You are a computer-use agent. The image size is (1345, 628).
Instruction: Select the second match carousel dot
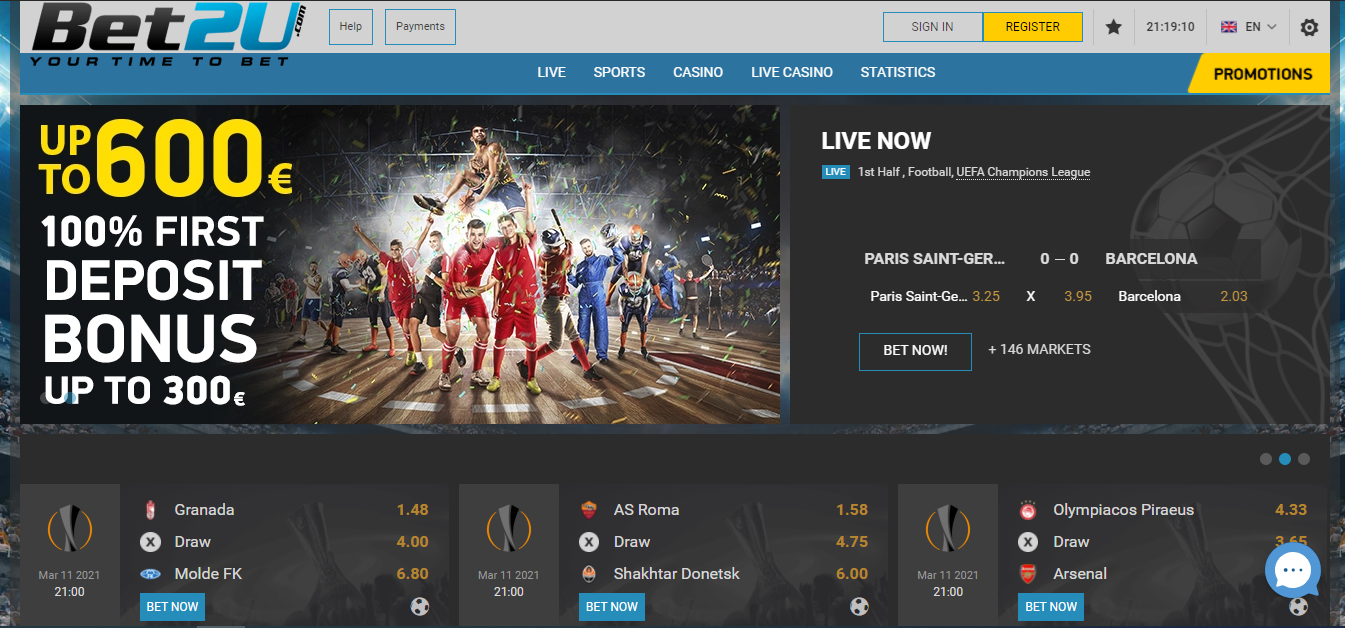tap(1285, 459)
